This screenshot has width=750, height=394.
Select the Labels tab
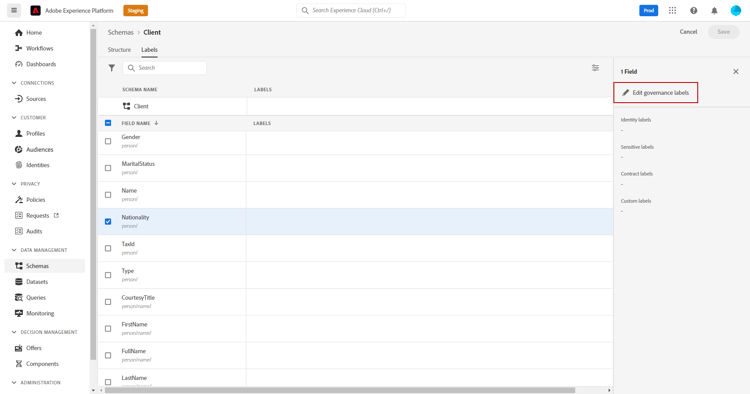click(149, 50)
